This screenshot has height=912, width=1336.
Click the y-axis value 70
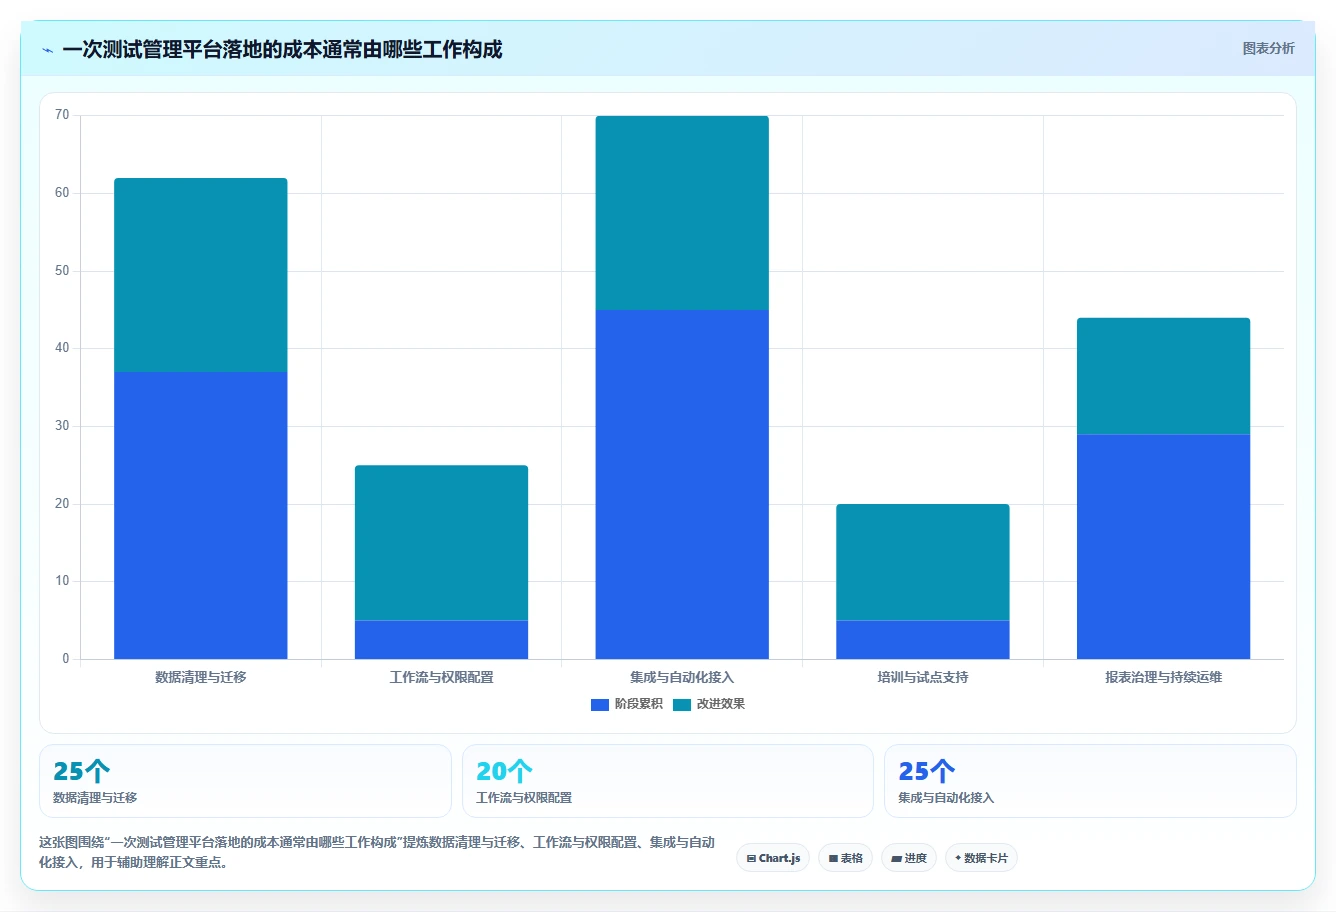pos(62,115)
